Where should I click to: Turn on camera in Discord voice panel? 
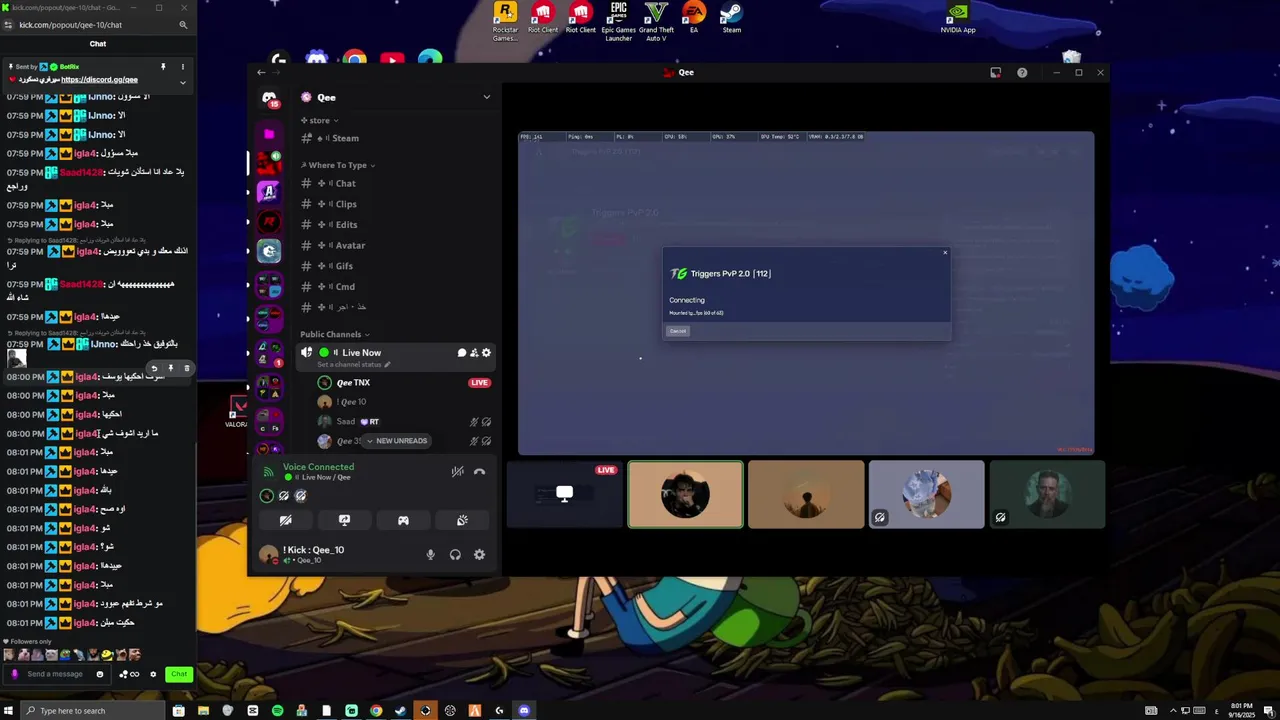[285, 520]
